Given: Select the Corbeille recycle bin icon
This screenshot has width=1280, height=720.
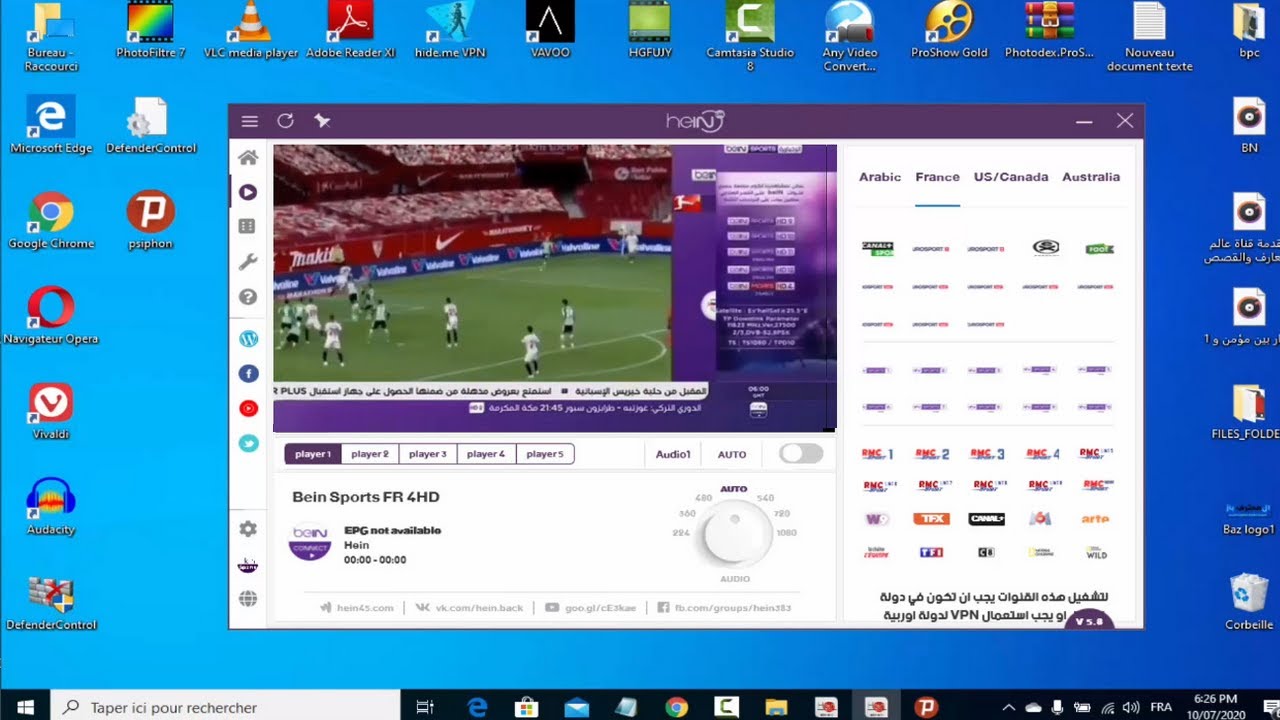Looking at the screenshot, I should (x=1249, y=602).
